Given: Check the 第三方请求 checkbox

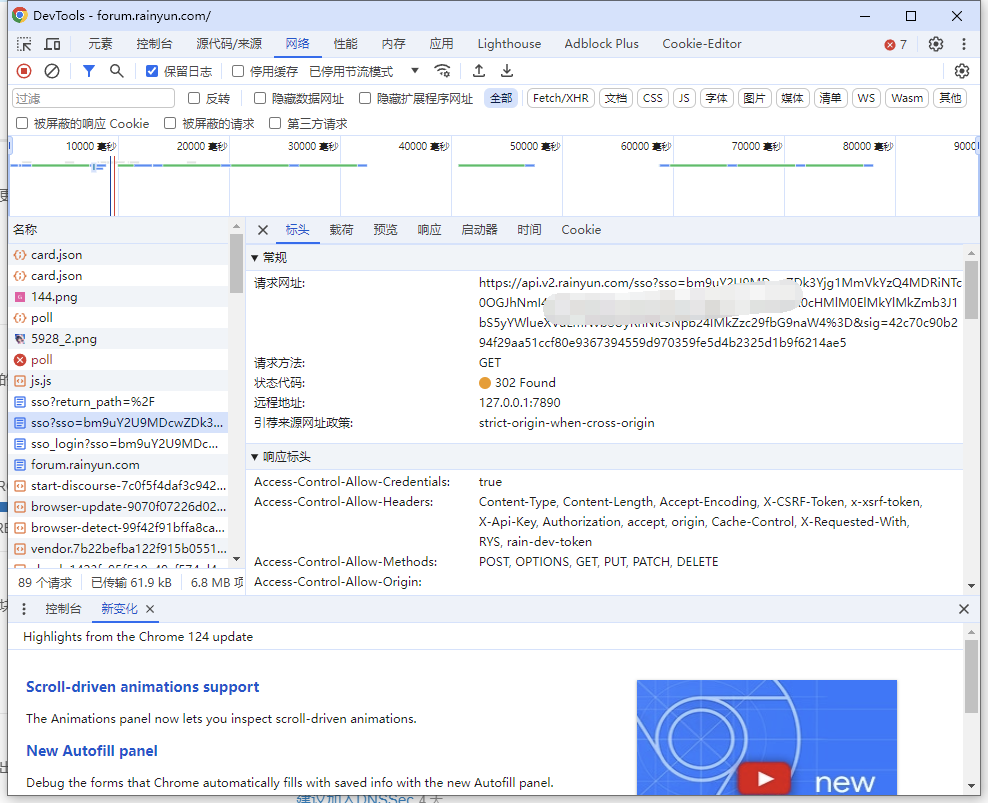Looking at the screenshot, I should tap(275, 124).
